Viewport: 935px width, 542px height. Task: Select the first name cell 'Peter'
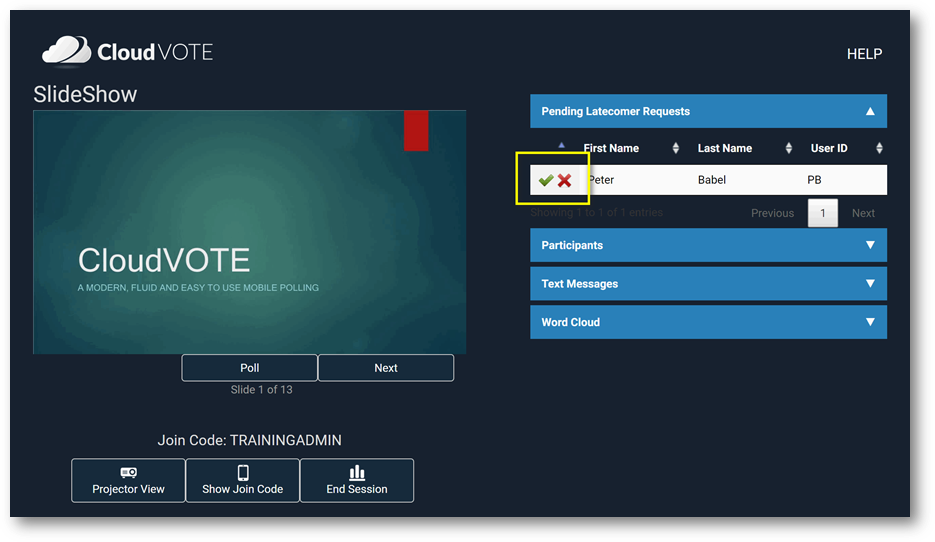[x=600, y=180]
